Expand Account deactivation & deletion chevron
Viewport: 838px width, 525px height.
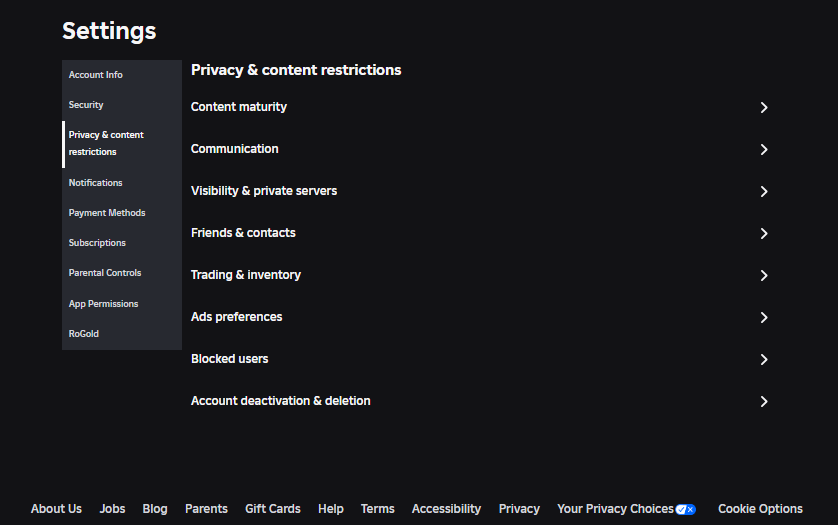(x=764, y=401)
